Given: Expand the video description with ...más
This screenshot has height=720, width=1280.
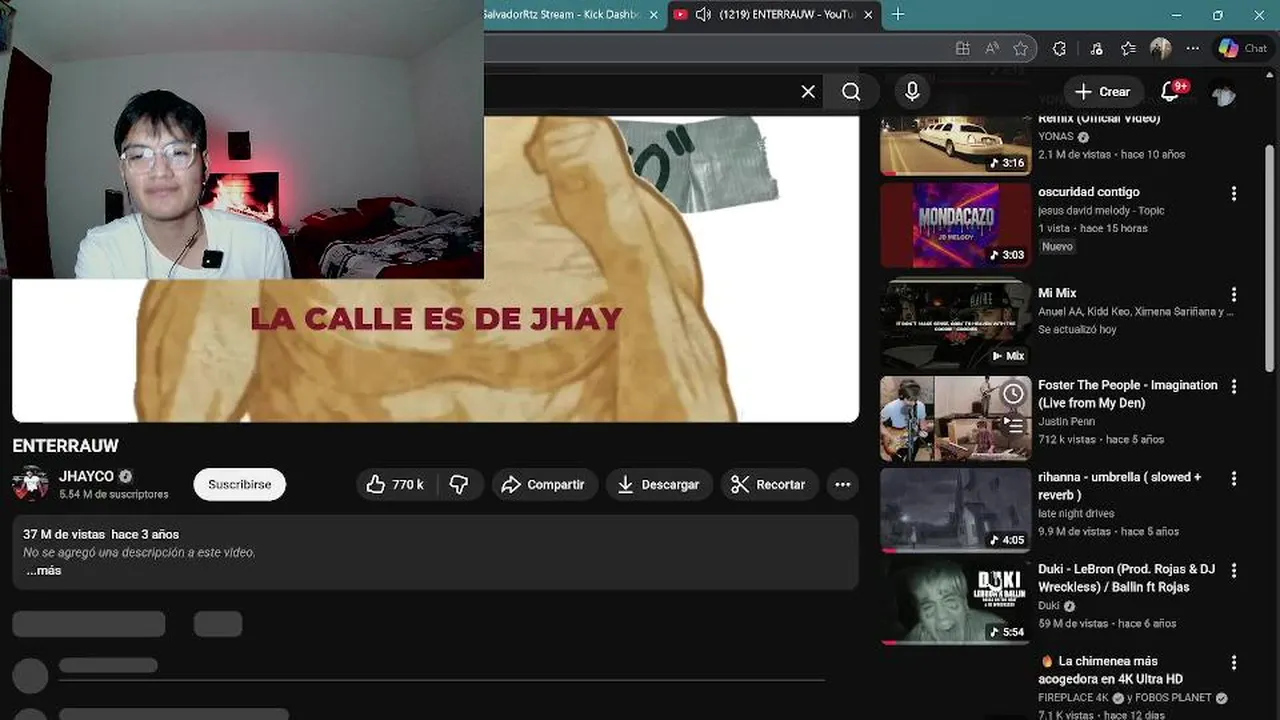Looking at the screenshot, I should 43,571.
